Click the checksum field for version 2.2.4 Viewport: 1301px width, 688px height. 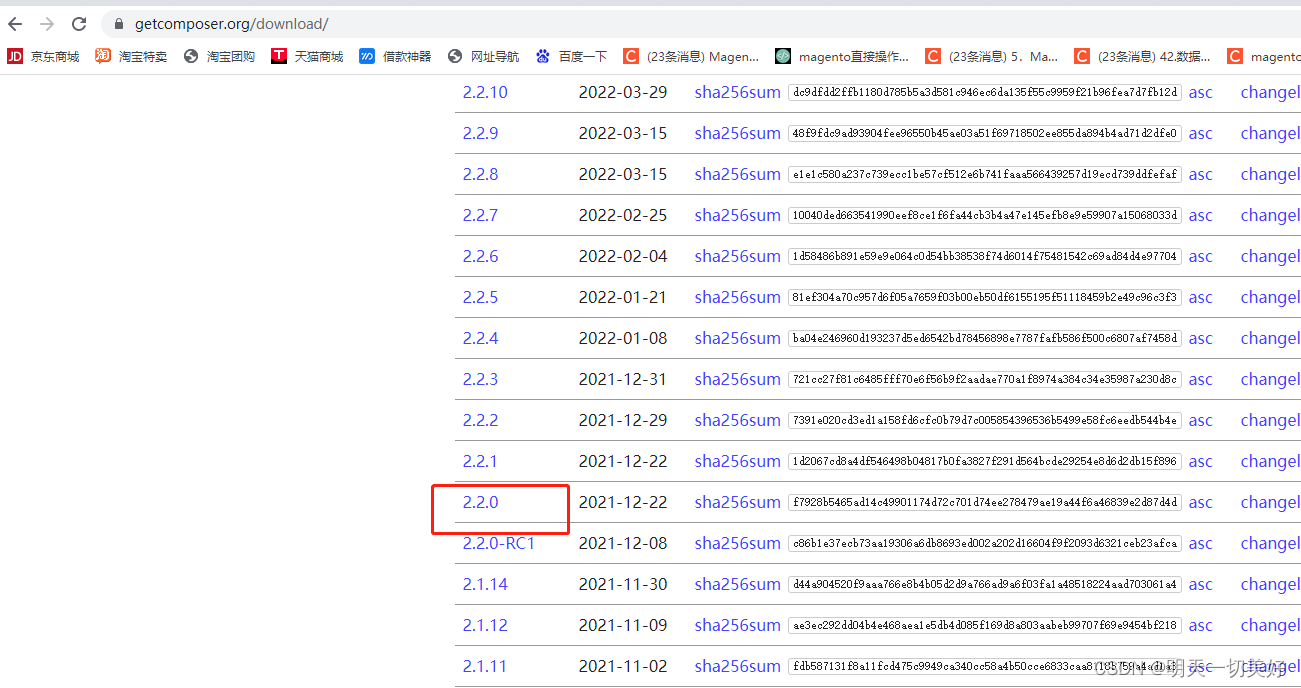[985, 338]
